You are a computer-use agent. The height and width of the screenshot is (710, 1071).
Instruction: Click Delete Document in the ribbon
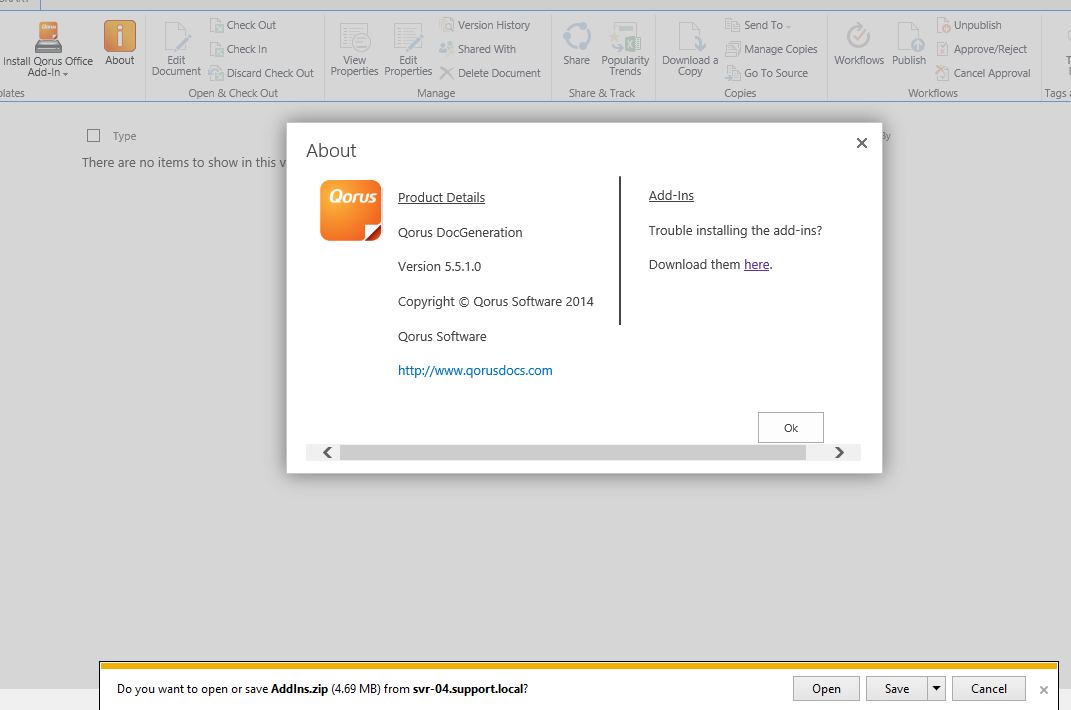[490, 73]
